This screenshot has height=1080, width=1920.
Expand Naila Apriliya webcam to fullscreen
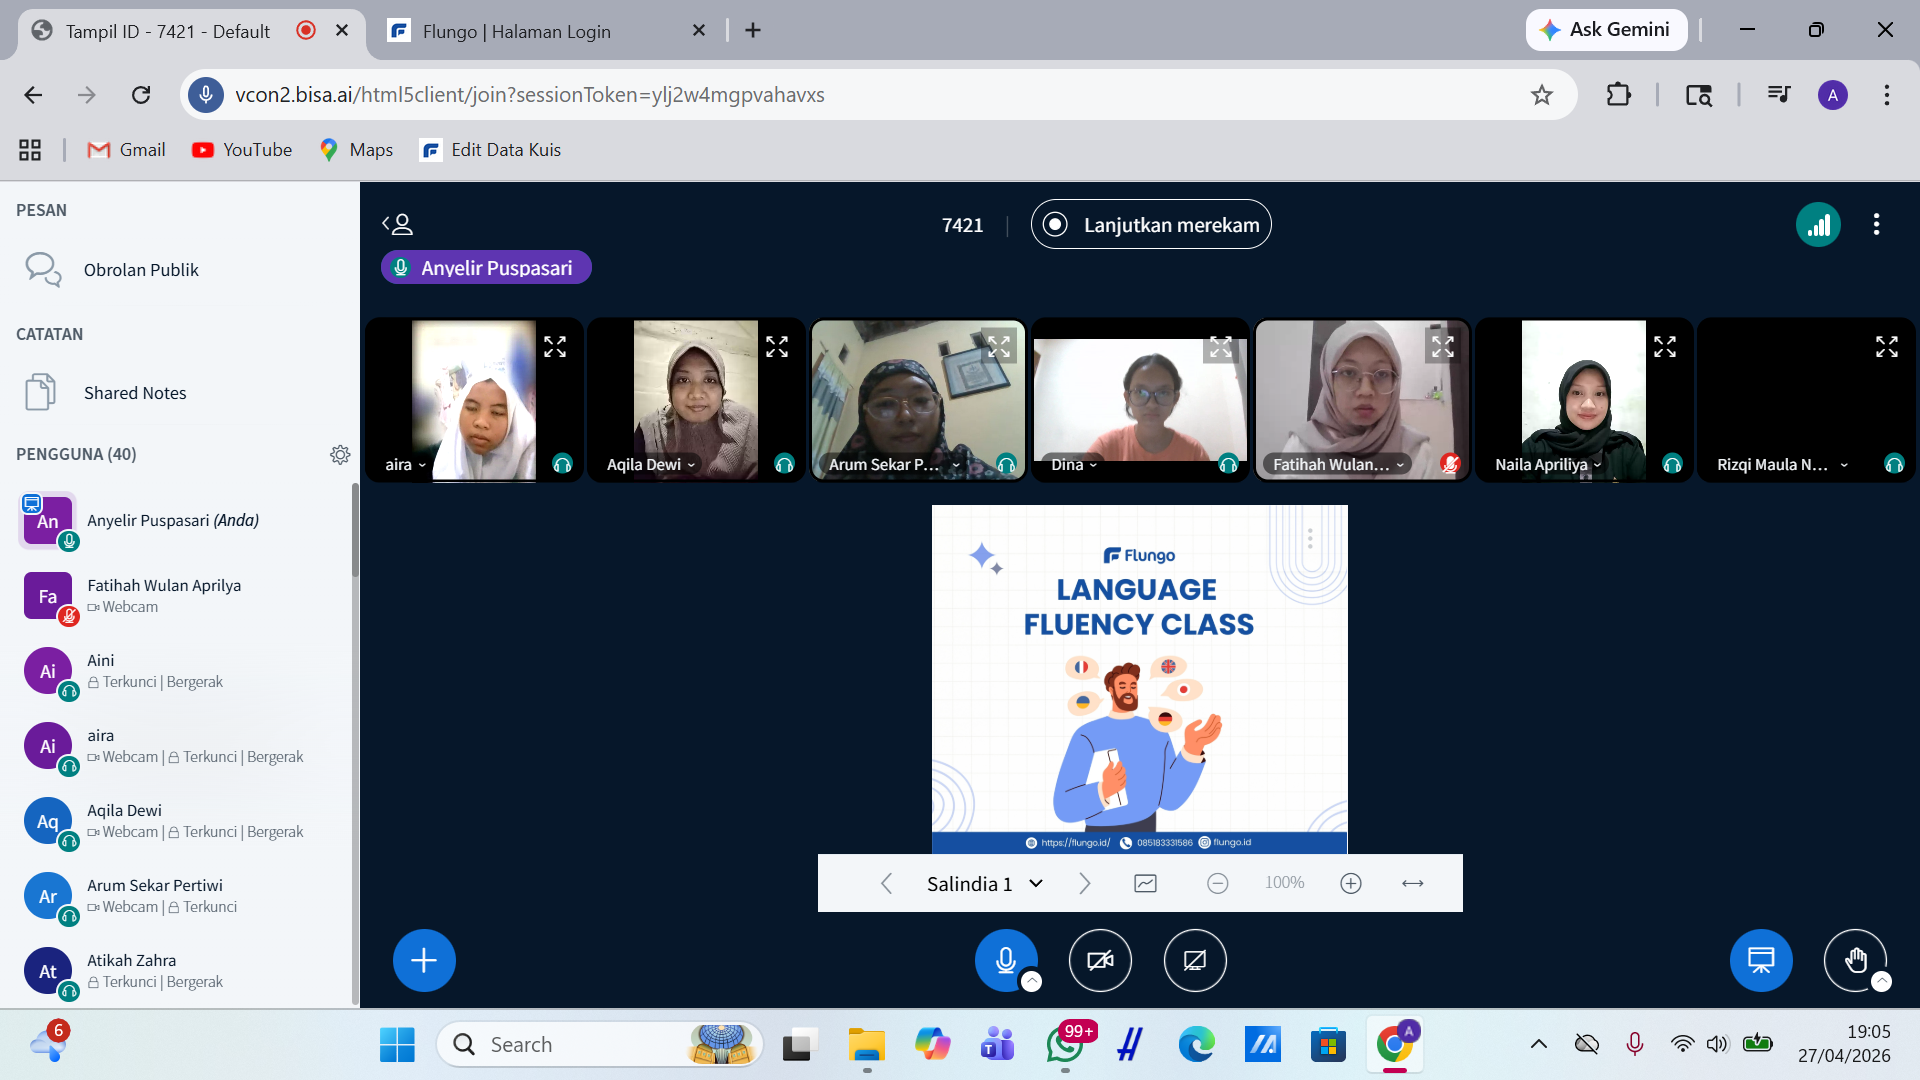[1665, 347]
